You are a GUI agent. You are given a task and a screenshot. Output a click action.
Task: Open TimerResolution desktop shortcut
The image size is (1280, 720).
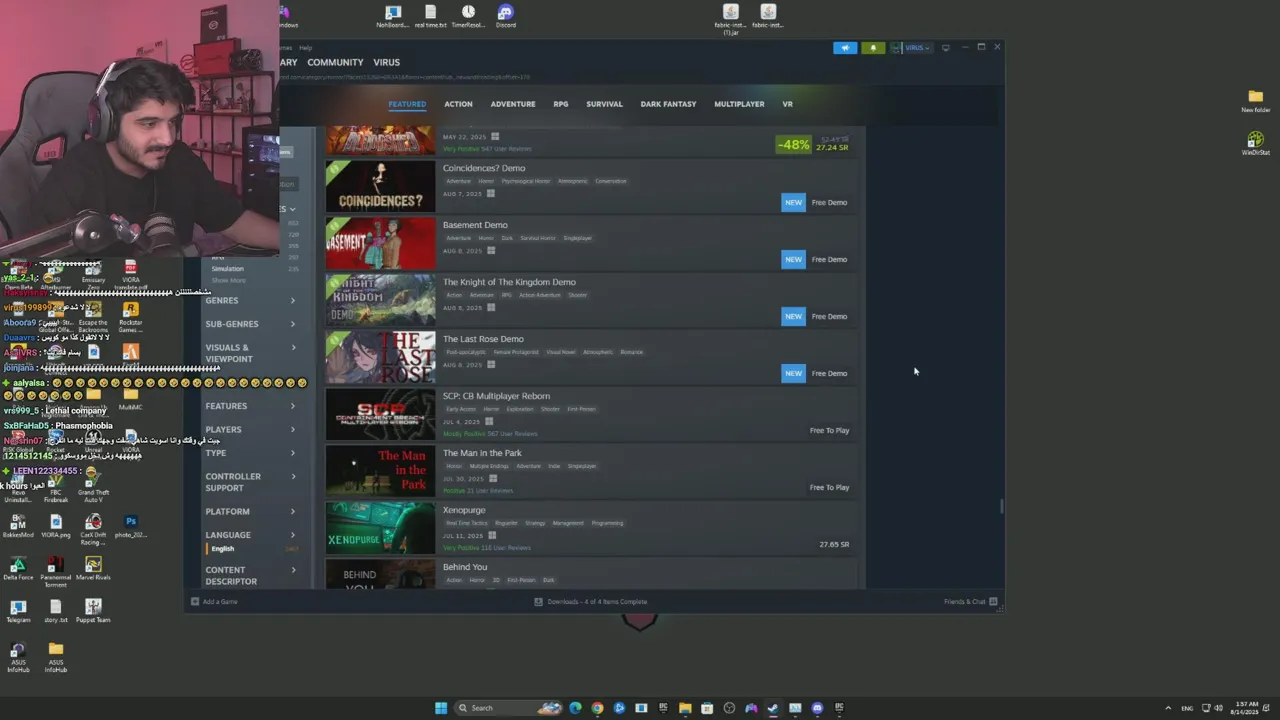[x=468, y=16]
